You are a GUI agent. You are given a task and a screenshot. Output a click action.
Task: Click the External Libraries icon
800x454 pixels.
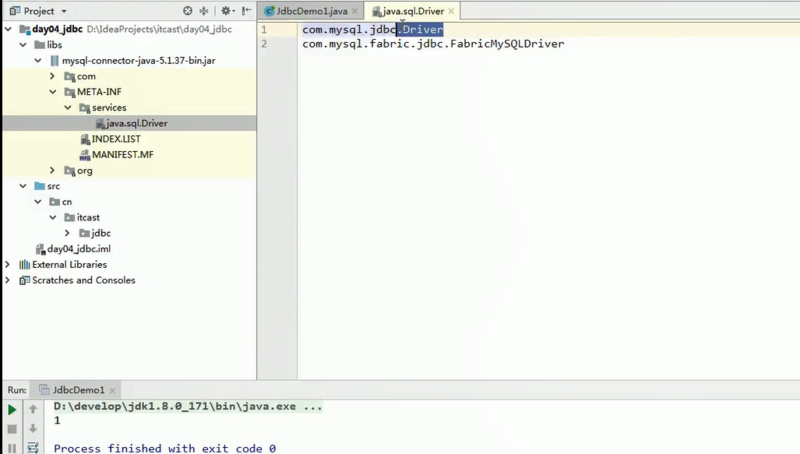[x=24, y=264]
